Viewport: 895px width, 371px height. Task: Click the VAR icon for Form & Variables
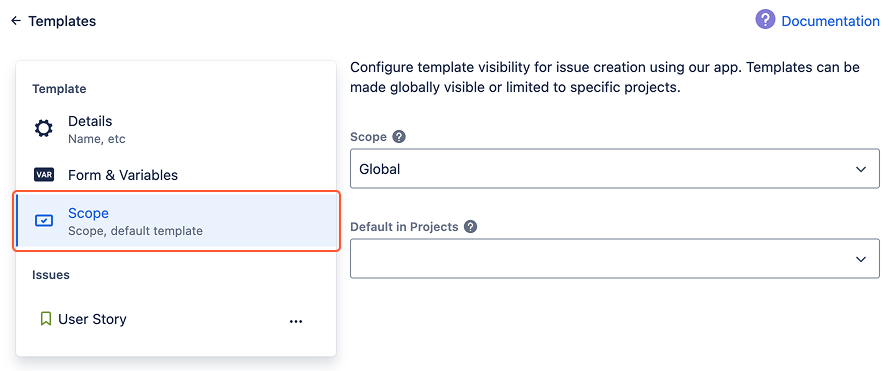(x=44, y=175)
